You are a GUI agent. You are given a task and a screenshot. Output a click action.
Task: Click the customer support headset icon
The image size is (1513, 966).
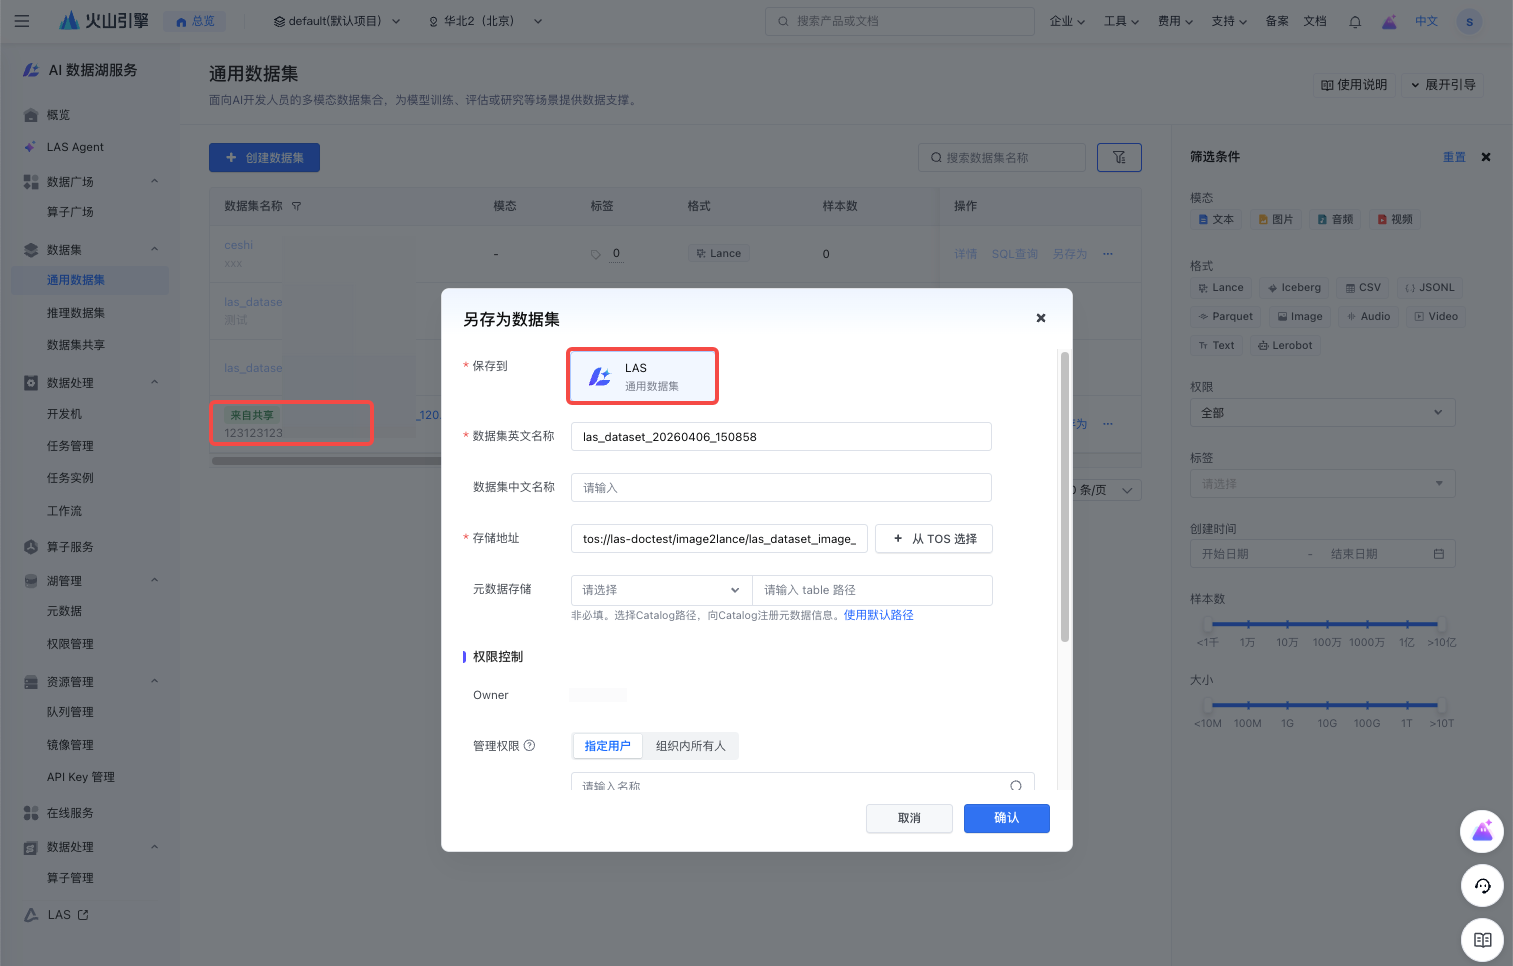tap(1482, 885)
